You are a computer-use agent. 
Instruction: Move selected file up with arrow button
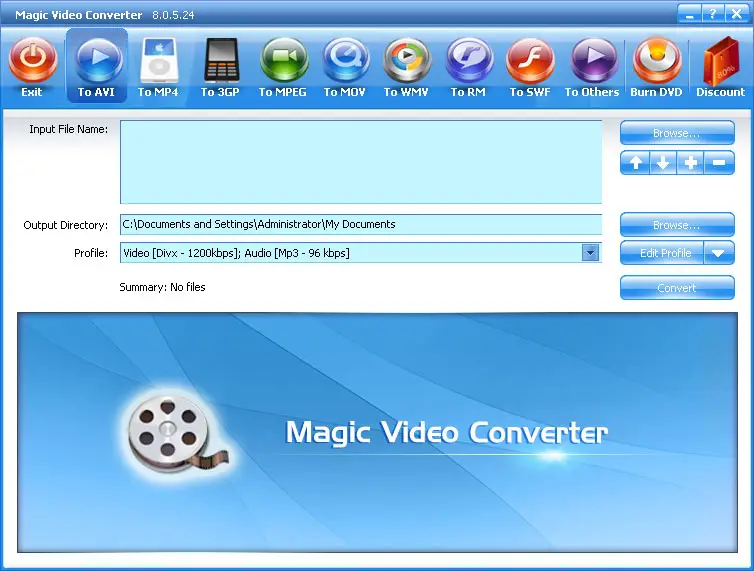[x=635, y=163]
